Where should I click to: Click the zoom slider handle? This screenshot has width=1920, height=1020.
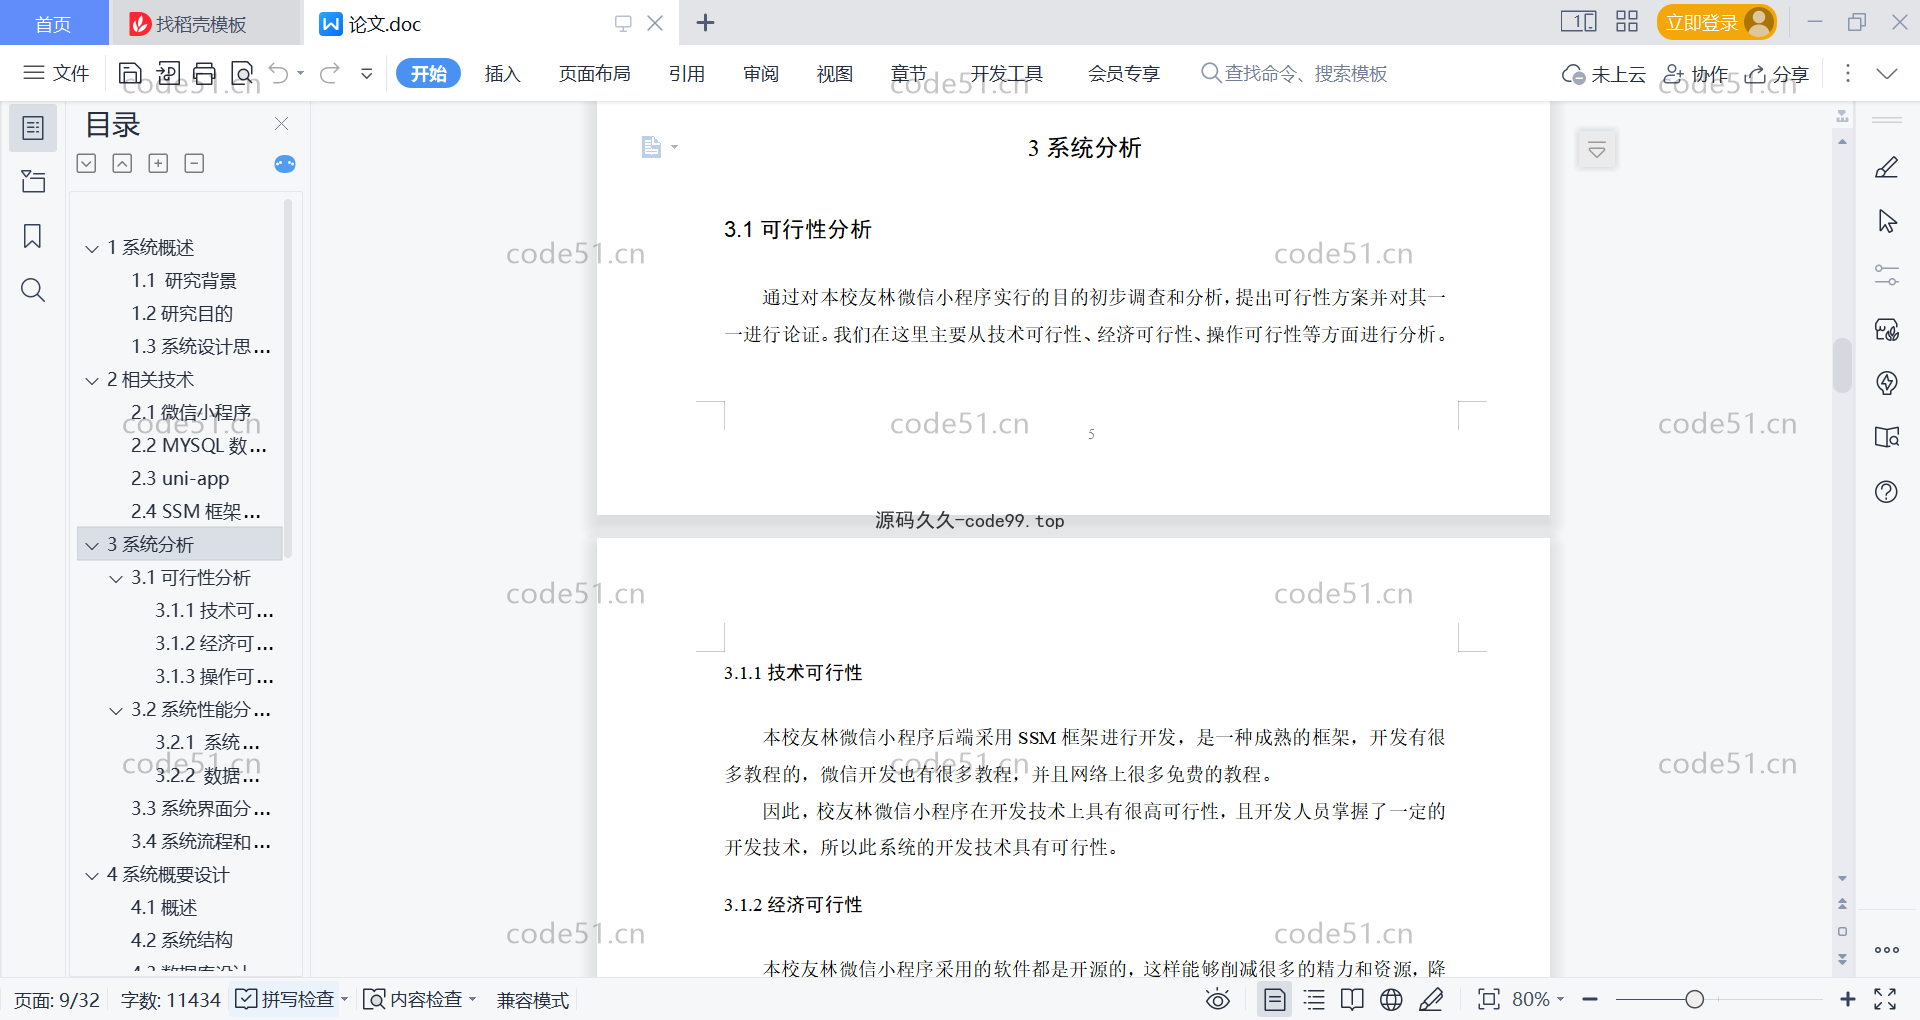[1694, 999]
